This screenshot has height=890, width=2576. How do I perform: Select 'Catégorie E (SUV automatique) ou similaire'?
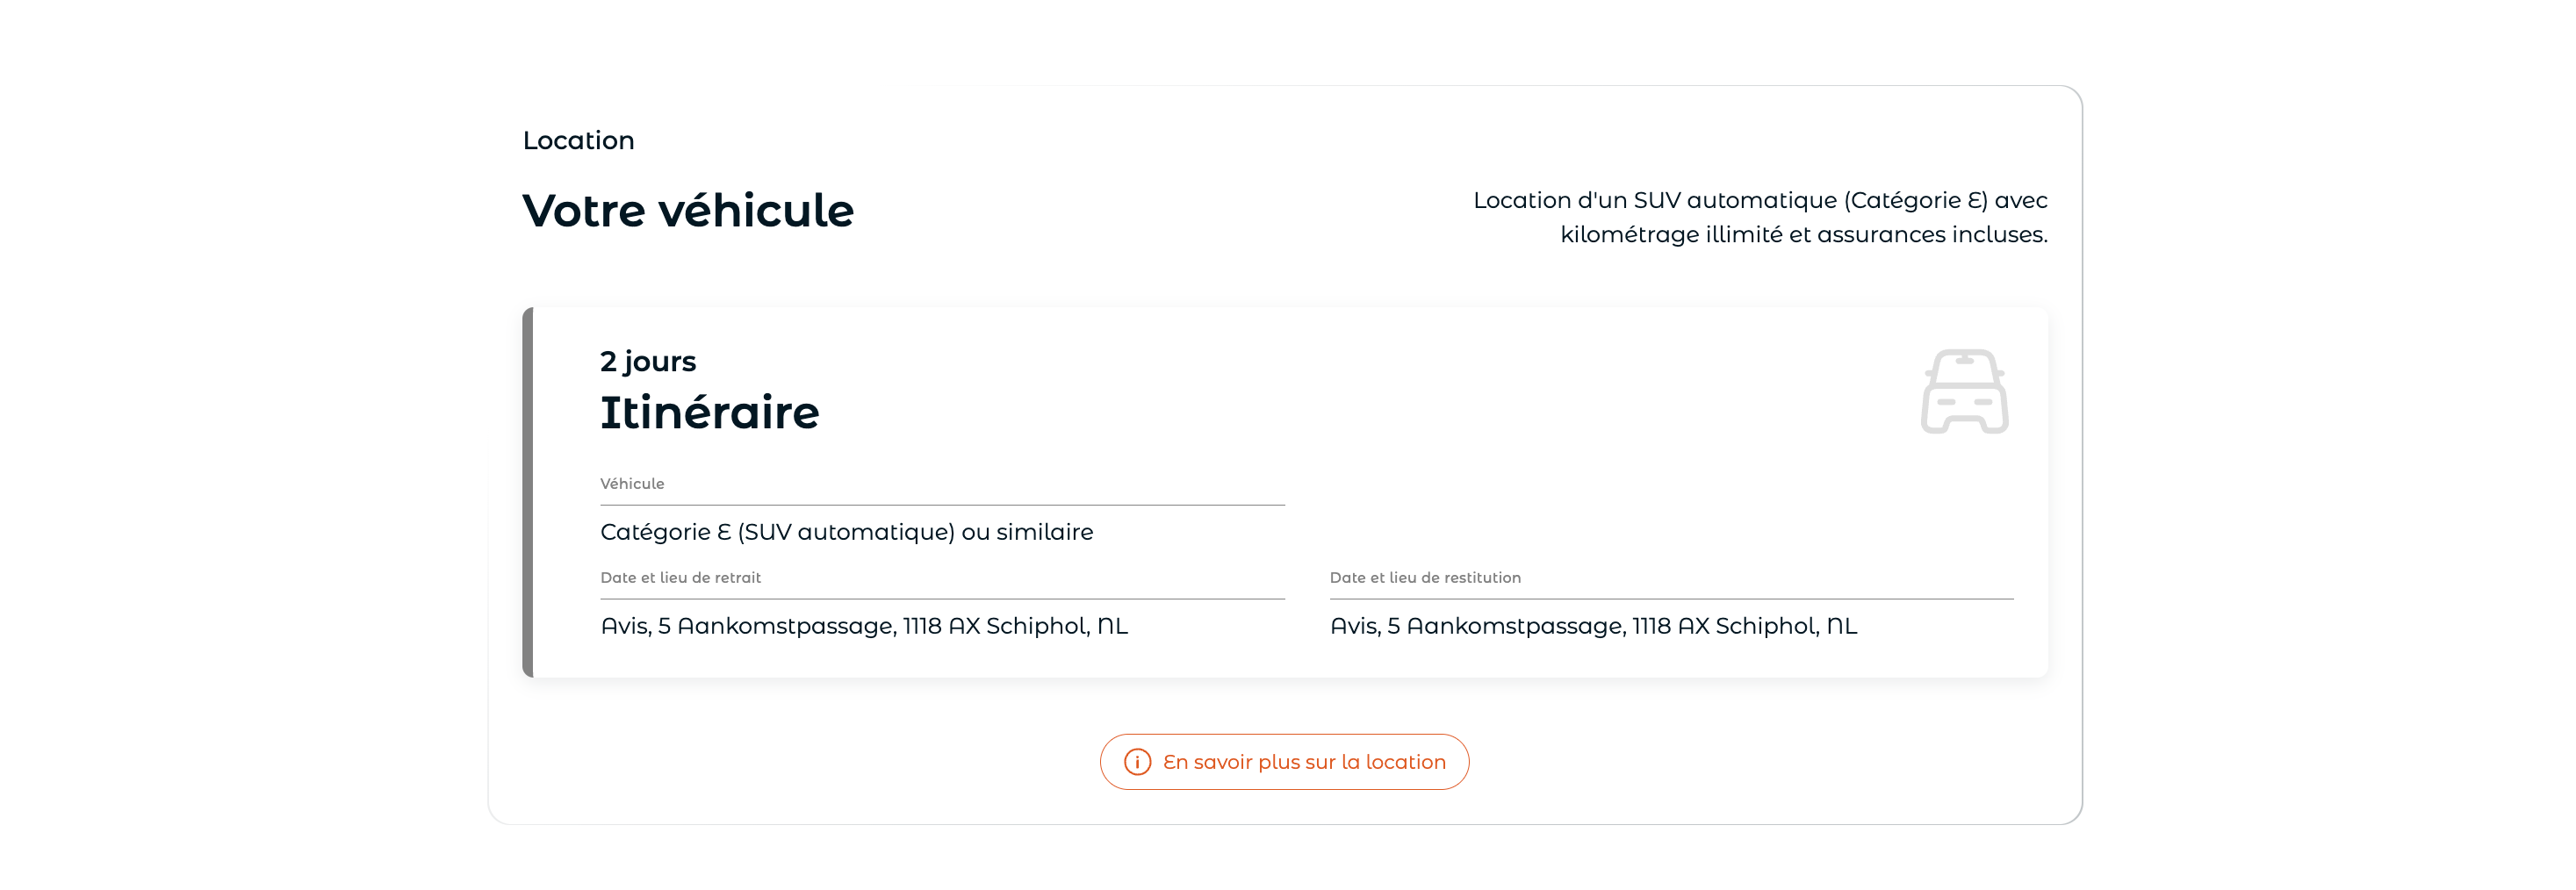coord(847,532)
